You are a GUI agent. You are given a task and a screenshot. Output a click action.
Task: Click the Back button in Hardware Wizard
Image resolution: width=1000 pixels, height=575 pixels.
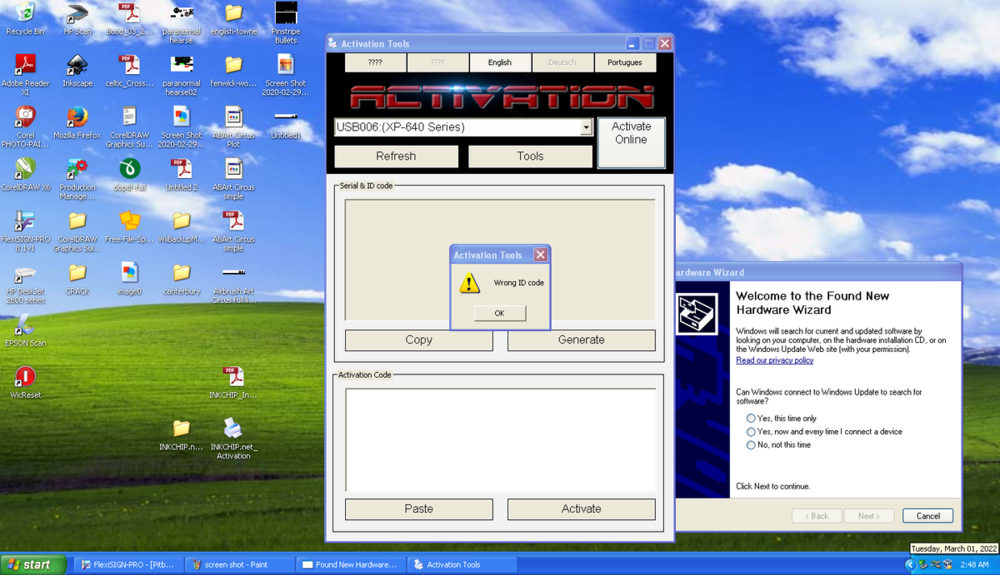tap(816, 516)
